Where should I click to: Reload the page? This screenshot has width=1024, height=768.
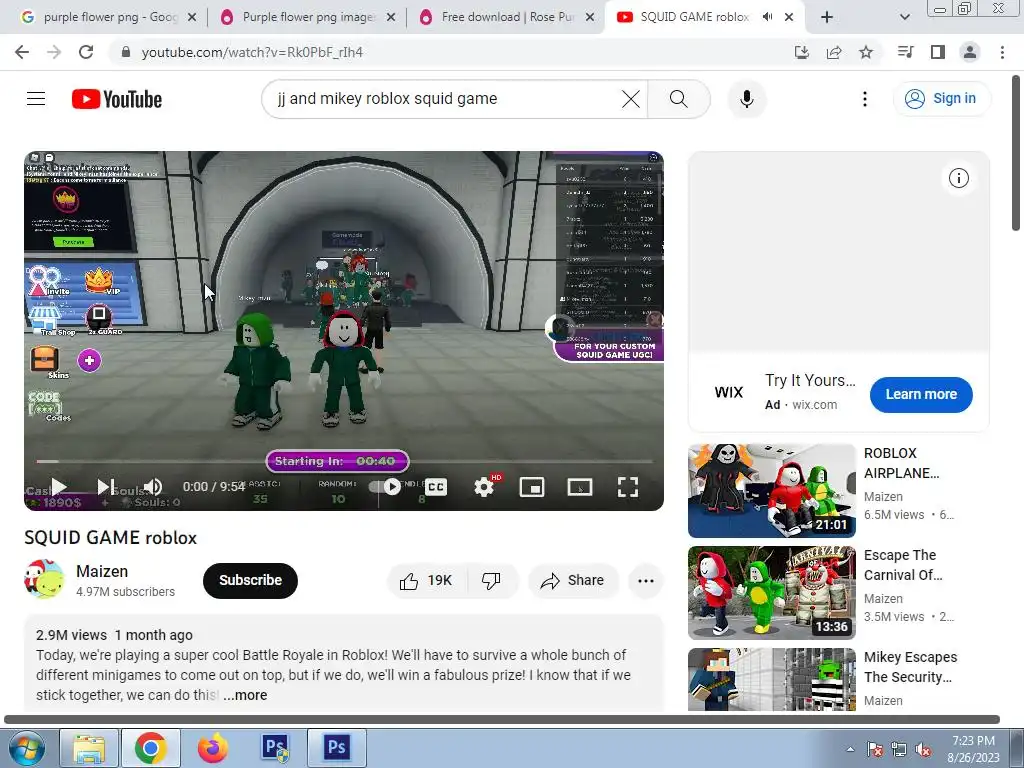[86, 52]
